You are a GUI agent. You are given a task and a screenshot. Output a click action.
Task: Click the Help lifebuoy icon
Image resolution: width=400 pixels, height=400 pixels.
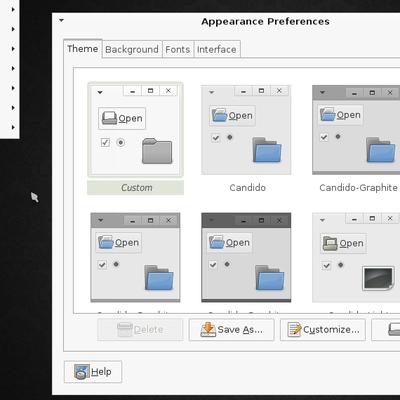[x=82, y=372]
